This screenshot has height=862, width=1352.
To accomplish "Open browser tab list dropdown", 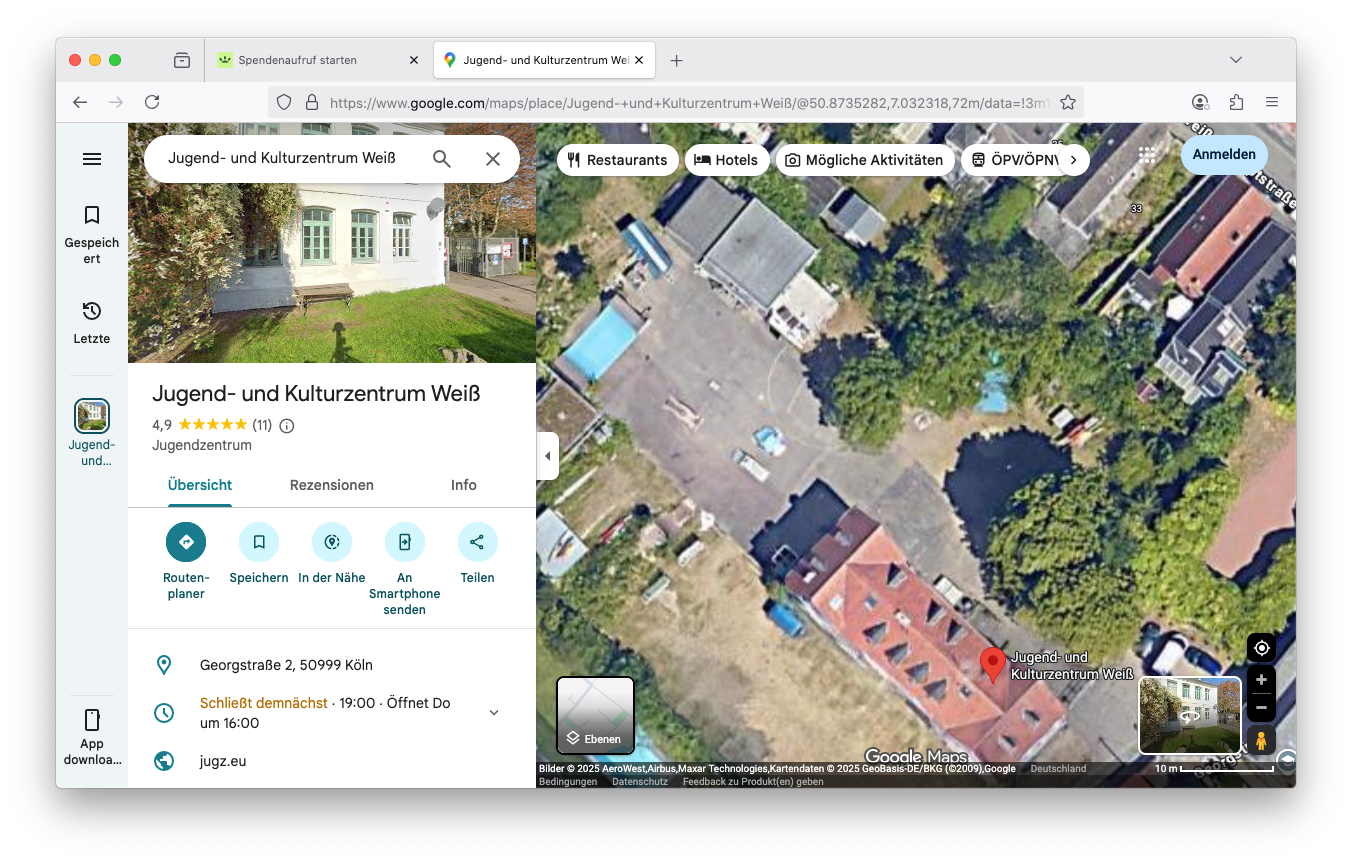I will coord(1236,60).
